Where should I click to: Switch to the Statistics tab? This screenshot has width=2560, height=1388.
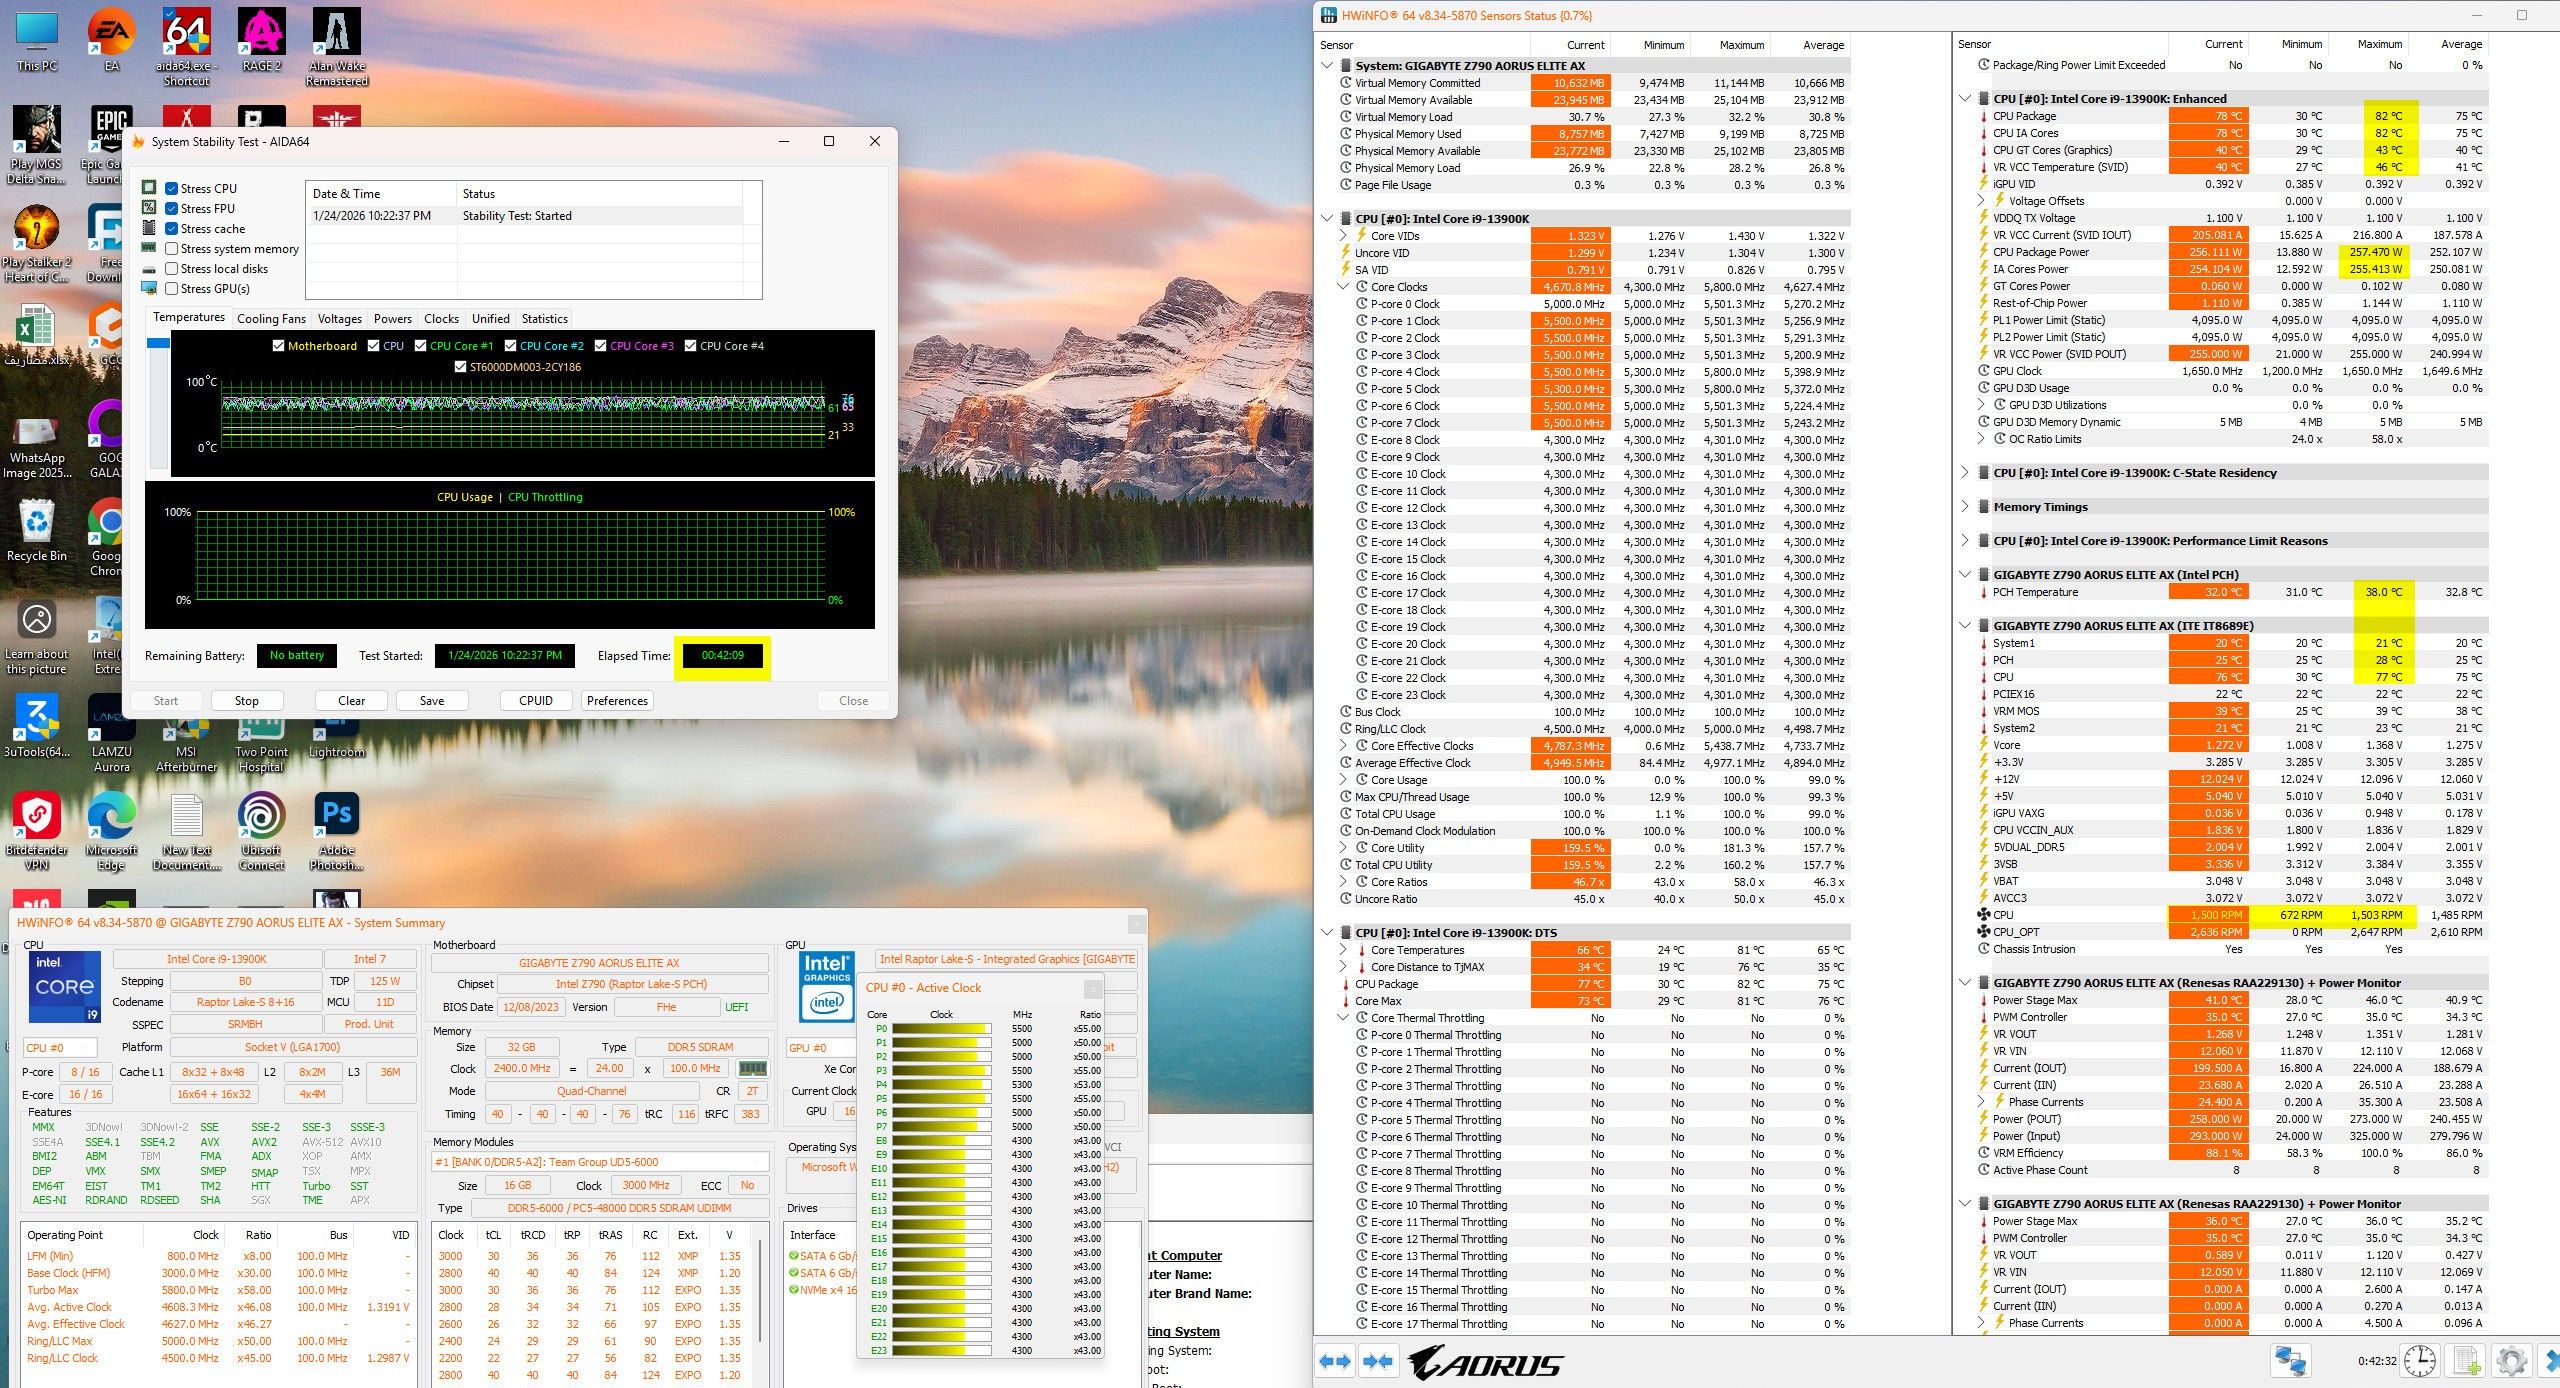click(544, 319)
